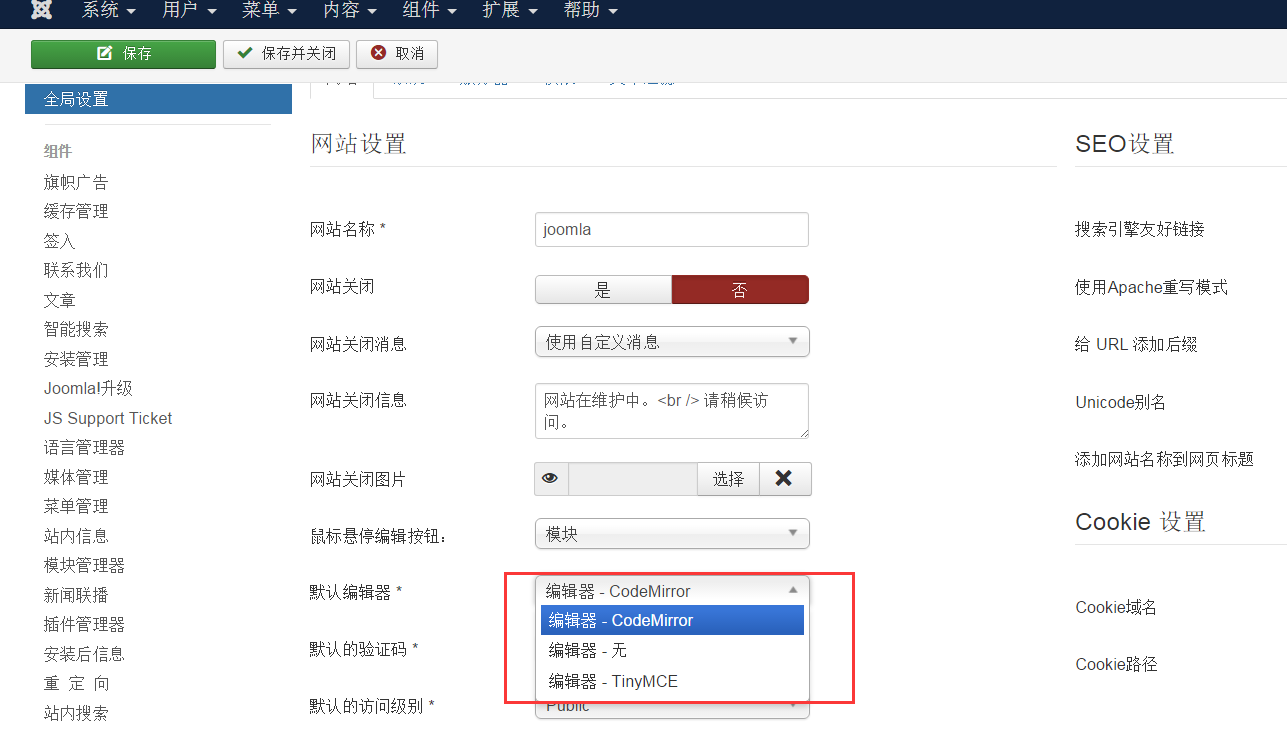
Task: Click 保存并关闭 button
Action: point(286,54)
